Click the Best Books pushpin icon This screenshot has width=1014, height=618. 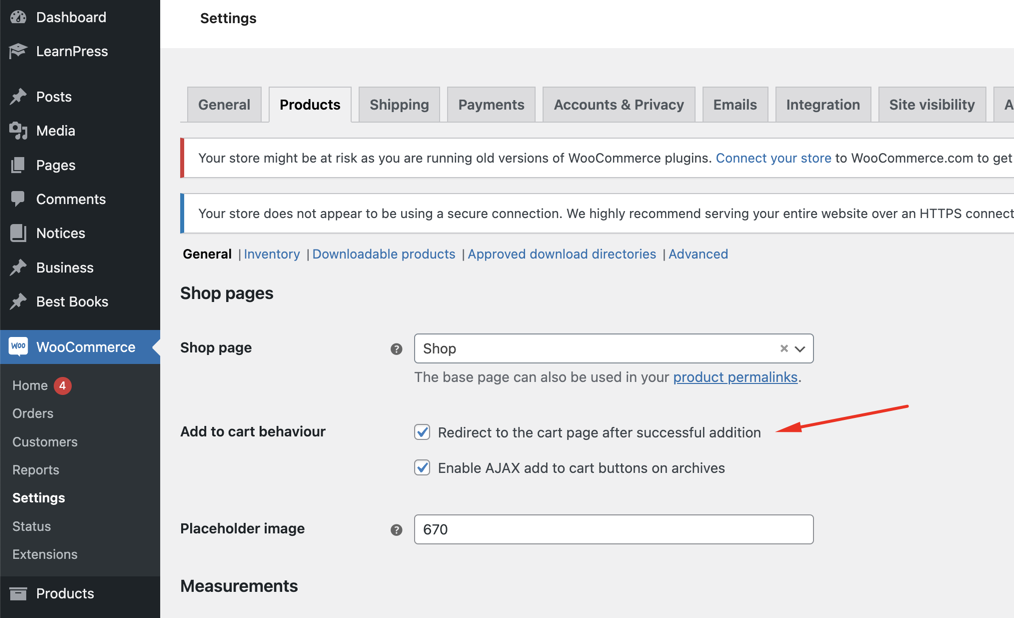click(18, 302)
